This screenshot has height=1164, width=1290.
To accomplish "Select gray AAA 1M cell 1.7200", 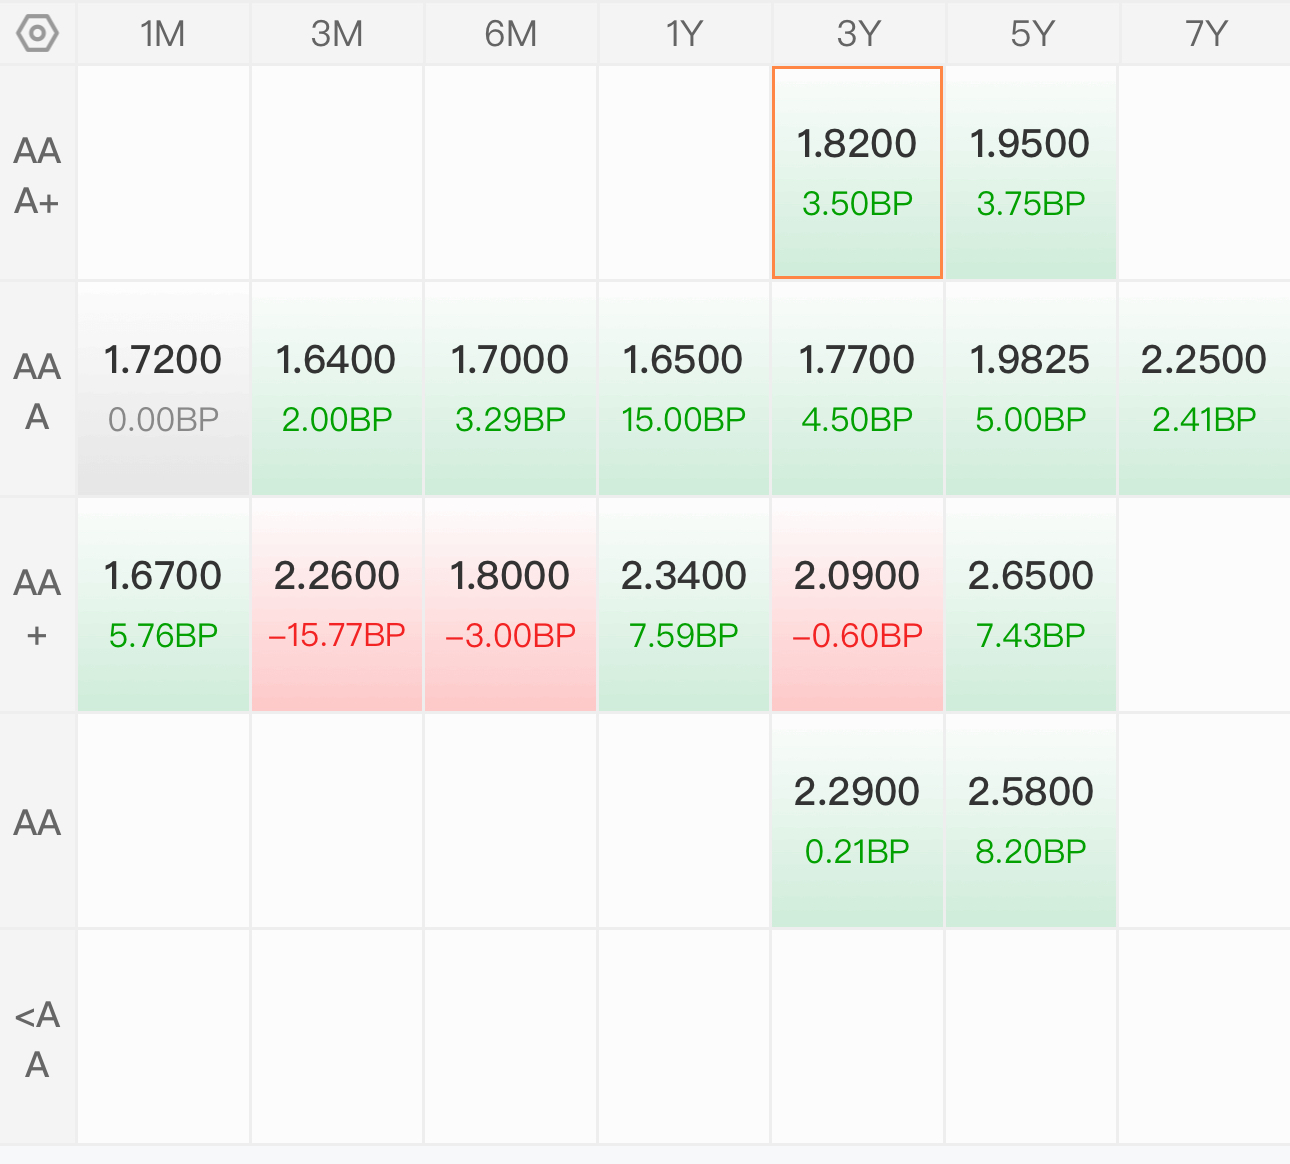I will (x=163, y=389).
